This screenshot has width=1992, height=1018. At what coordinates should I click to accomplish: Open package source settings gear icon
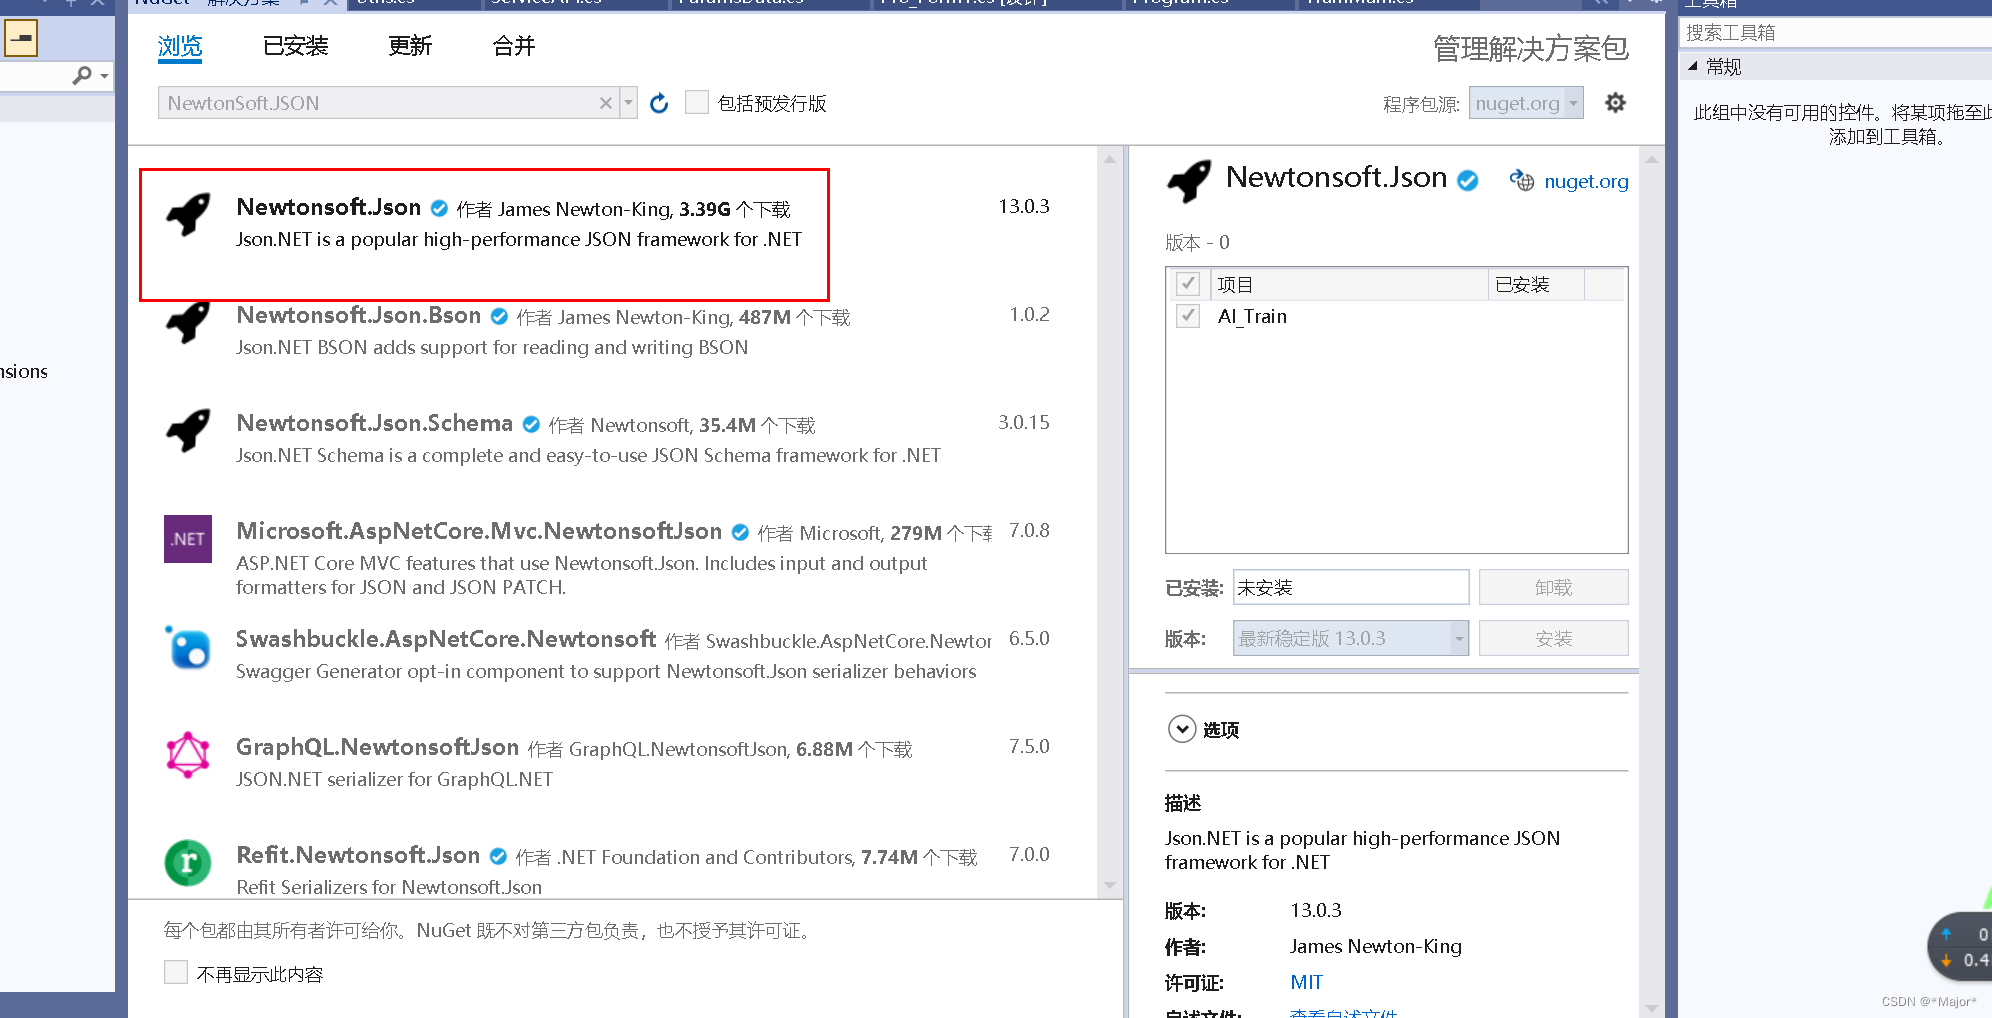click(x=1615, y=103)
